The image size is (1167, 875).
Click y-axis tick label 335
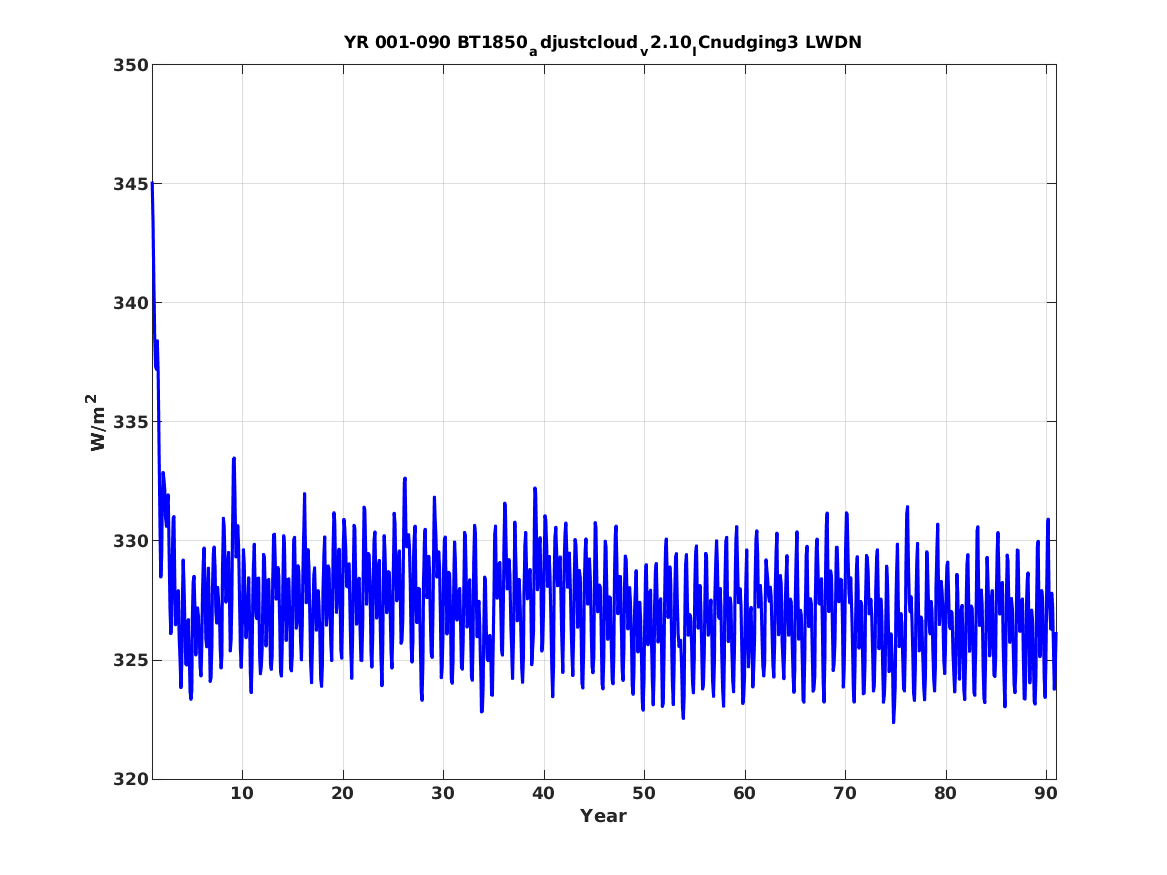[131, 422]
